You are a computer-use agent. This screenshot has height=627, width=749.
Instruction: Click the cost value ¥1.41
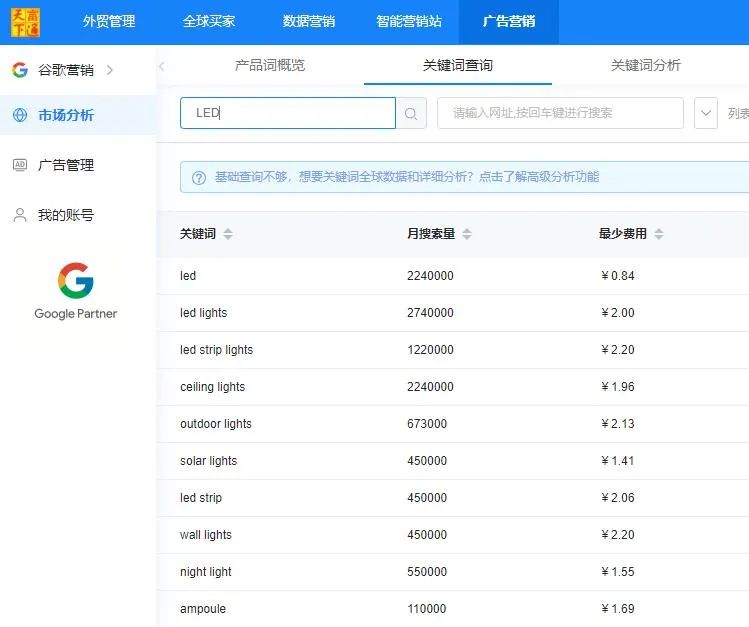(x=618, y=461)
